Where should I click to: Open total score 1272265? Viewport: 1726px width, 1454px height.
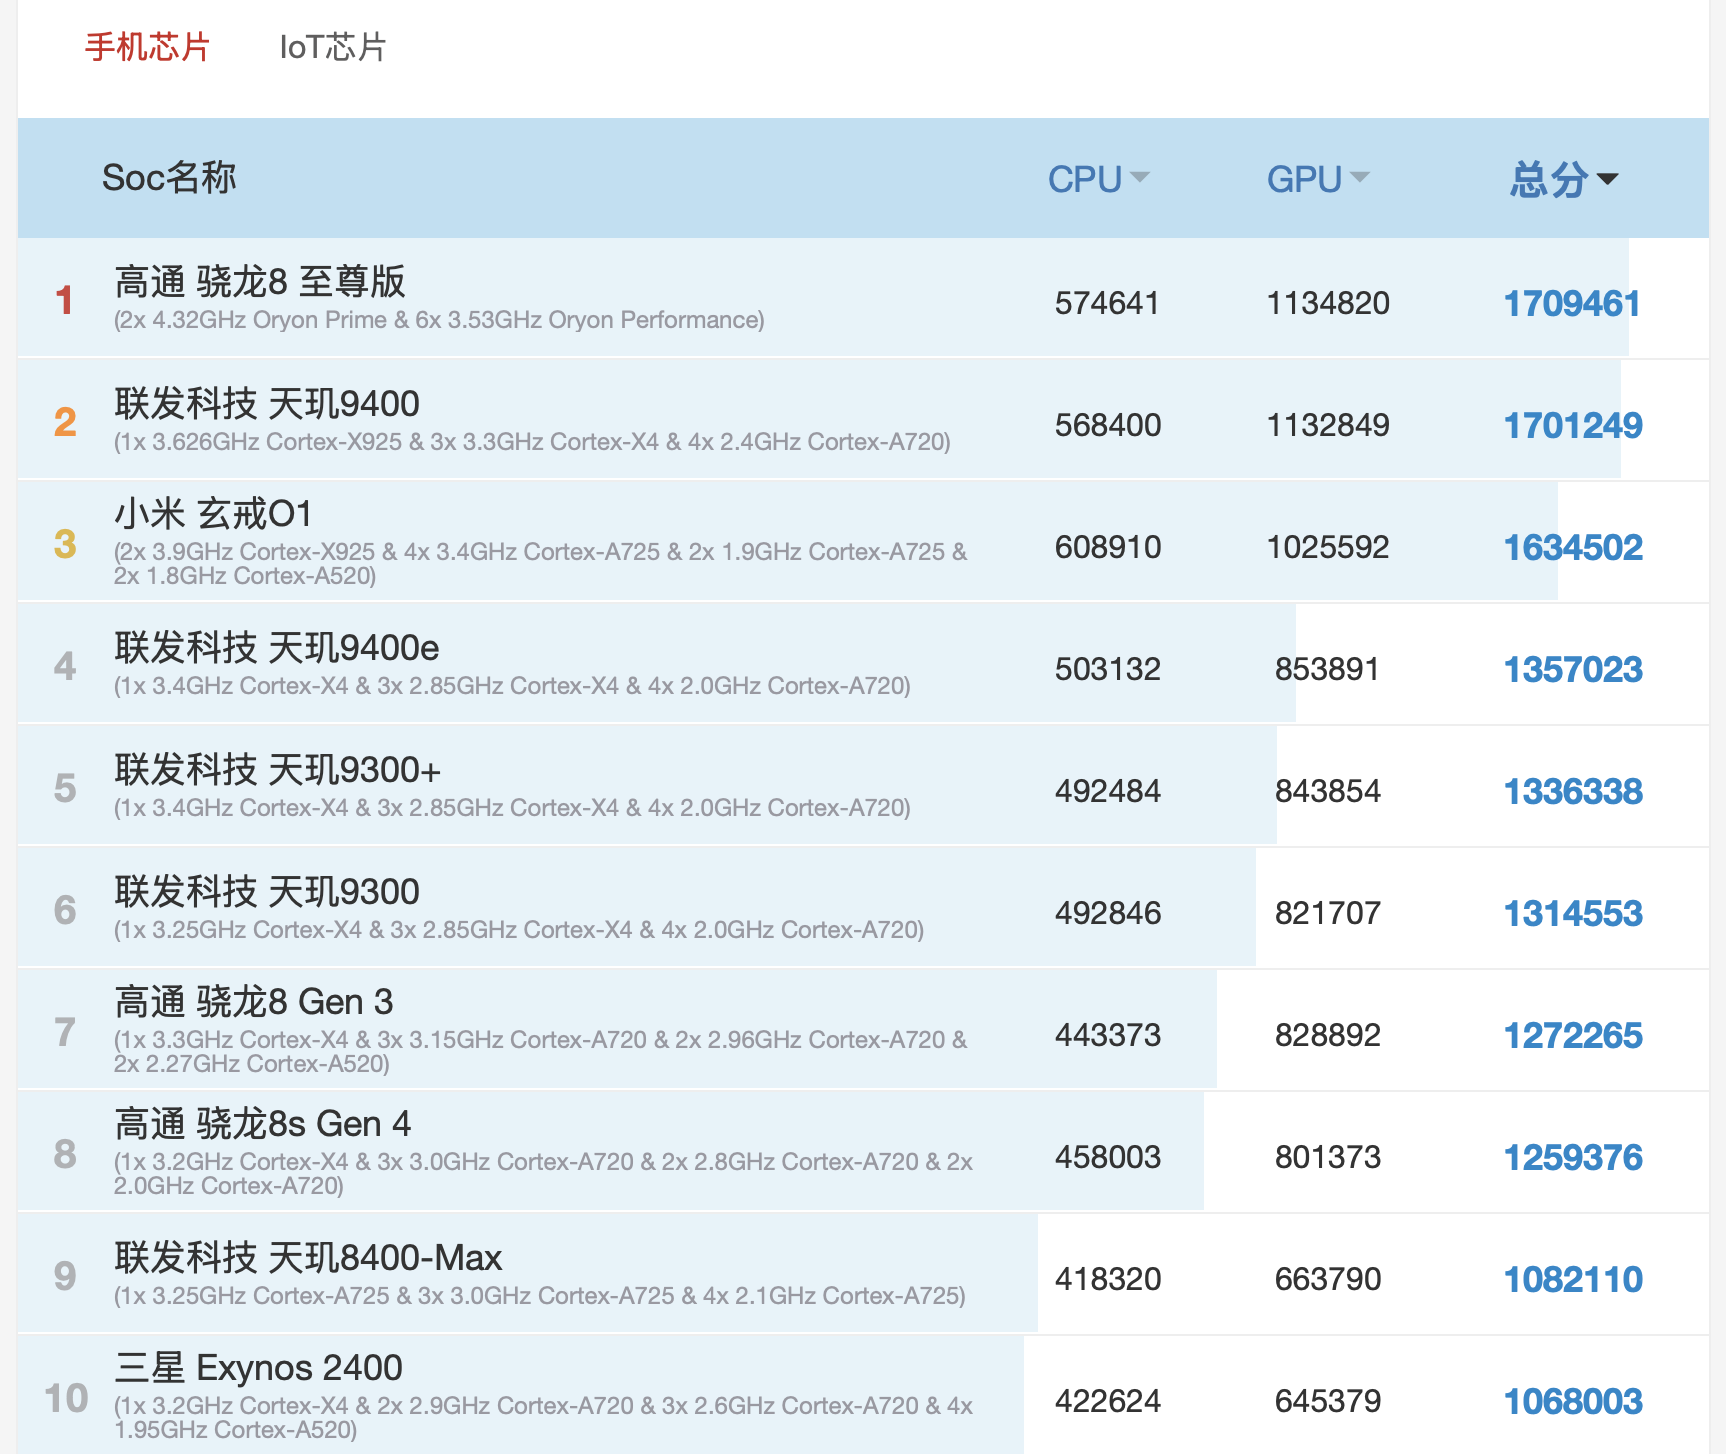(x=1573, y=1036)
